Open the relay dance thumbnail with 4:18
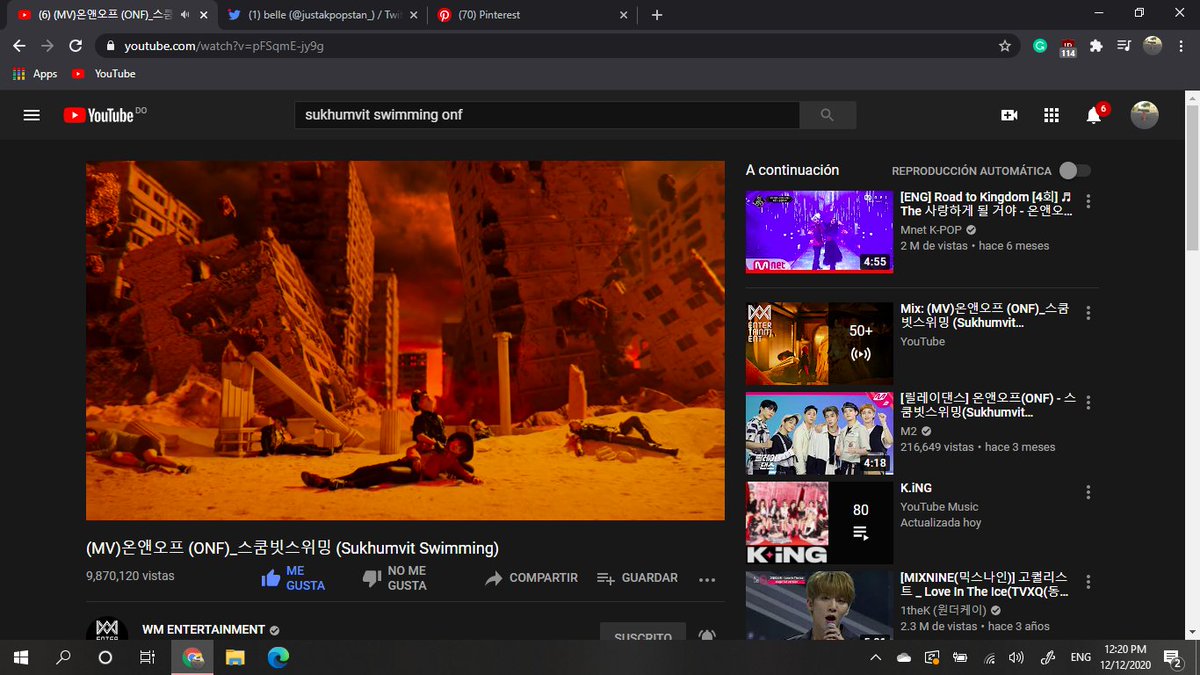Screen dimensions: 1200x675 (819, 434)
